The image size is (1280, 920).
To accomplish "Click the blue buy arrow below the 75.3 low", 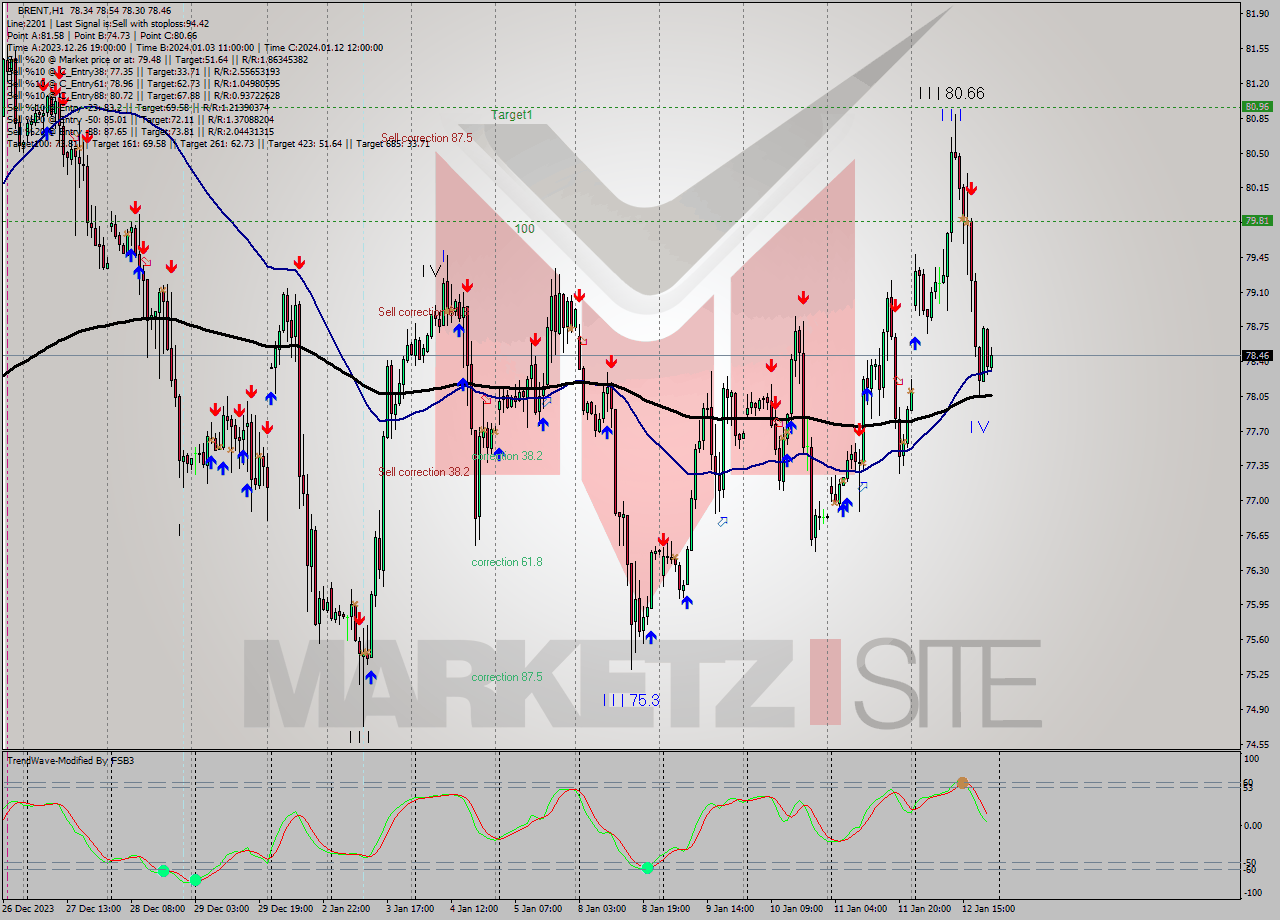I will (651, 637).
